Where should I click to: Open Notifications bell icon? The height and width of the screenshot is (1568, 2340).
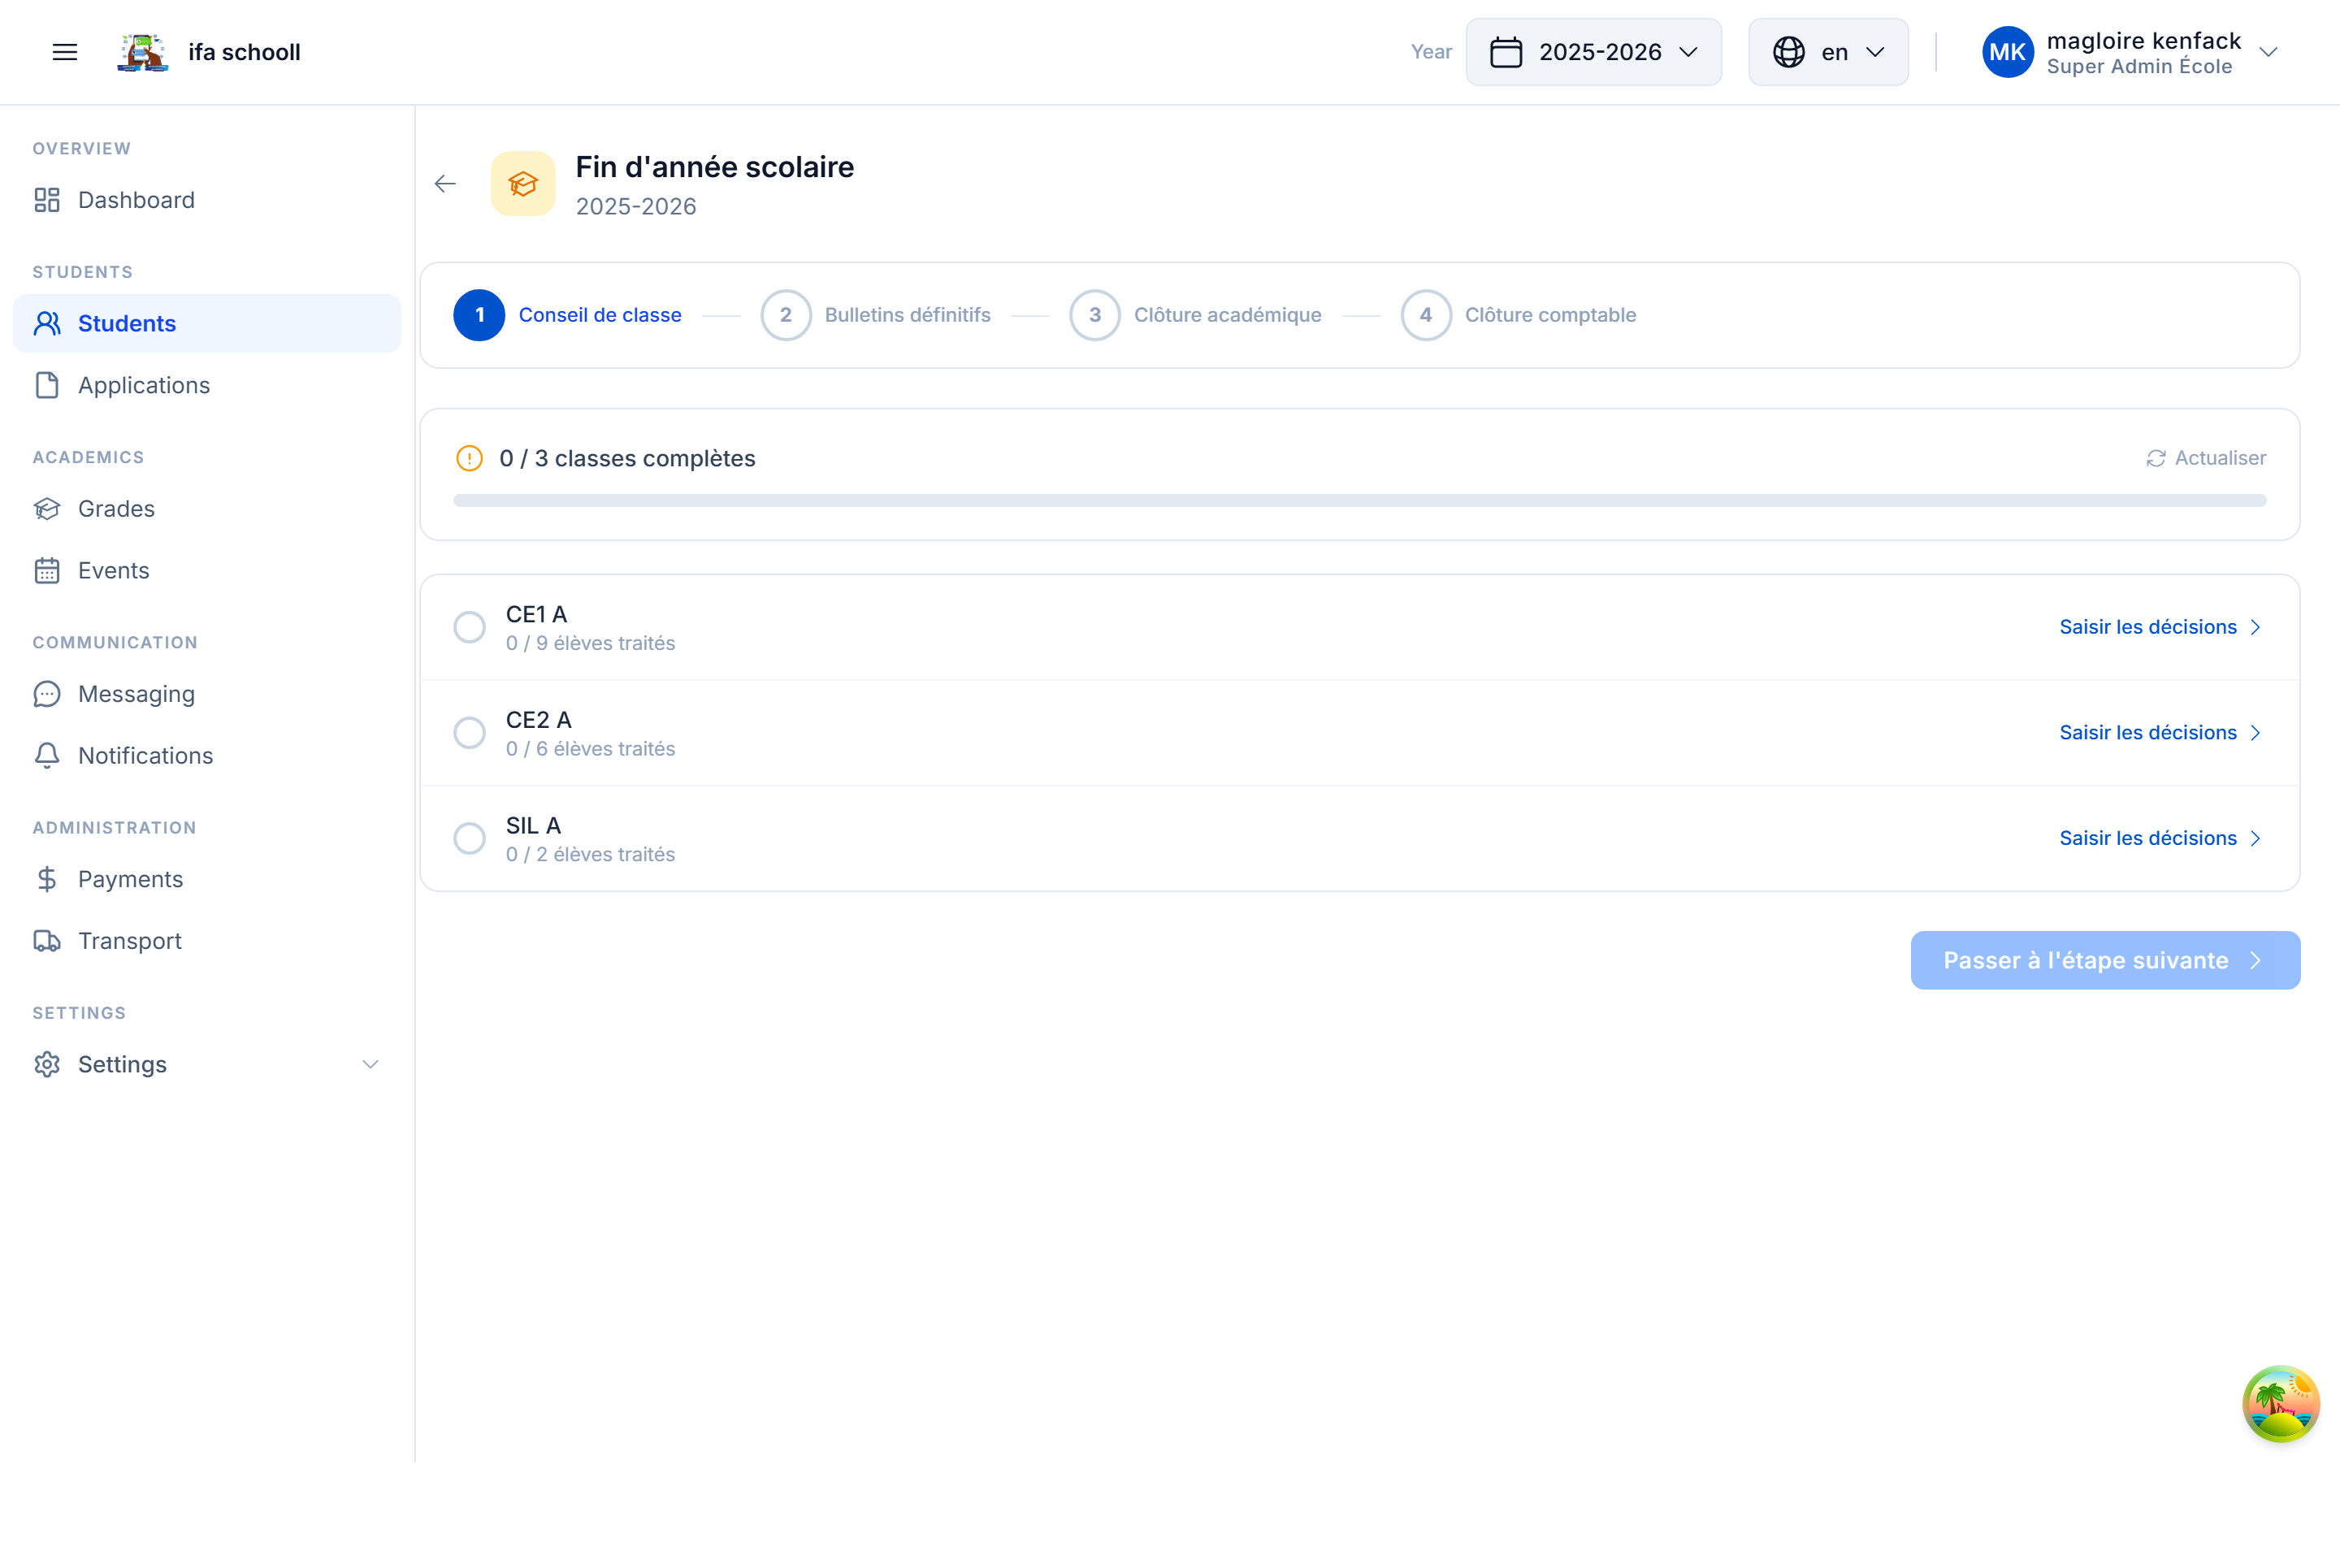47,755
